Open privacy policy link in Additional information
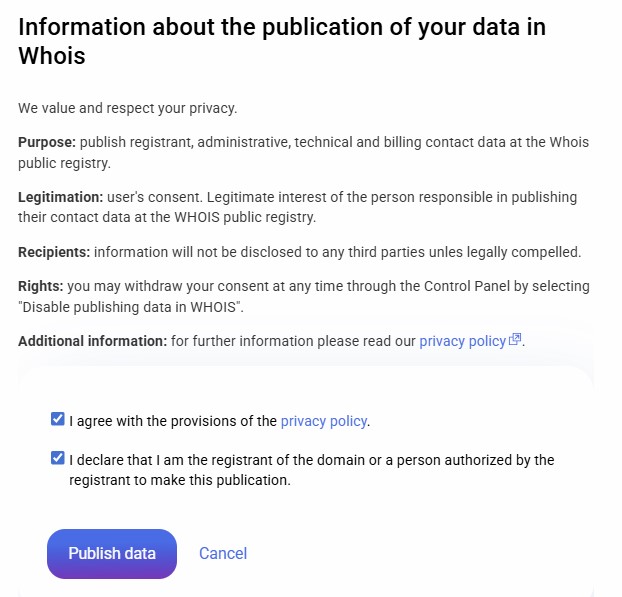The image size is (622, 597). pos(462,341)
